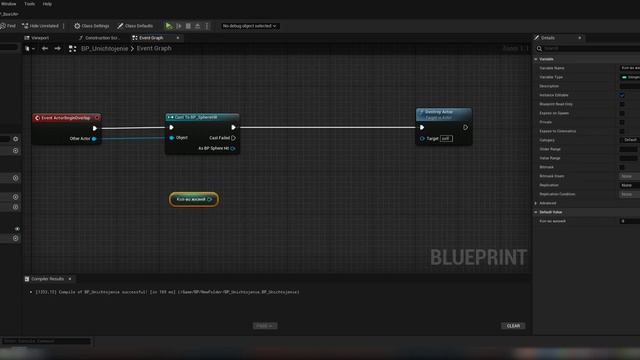Click the As BP Sphere Hit pin
The width and height of the screenshot is (640, 360).
(x=233, y=149)
